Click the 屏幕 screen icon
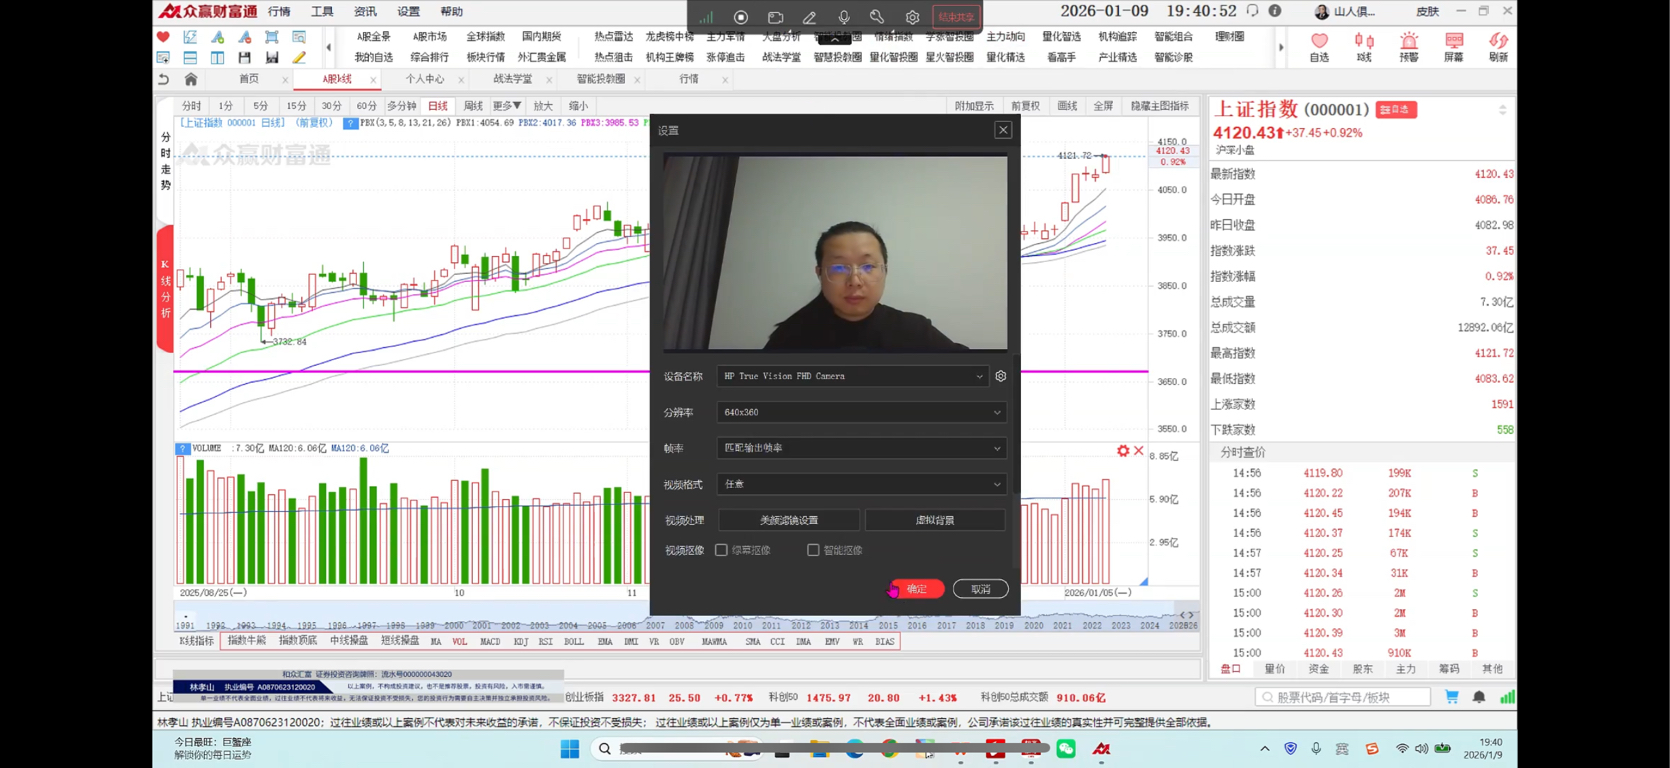 tap(1453, 47)
